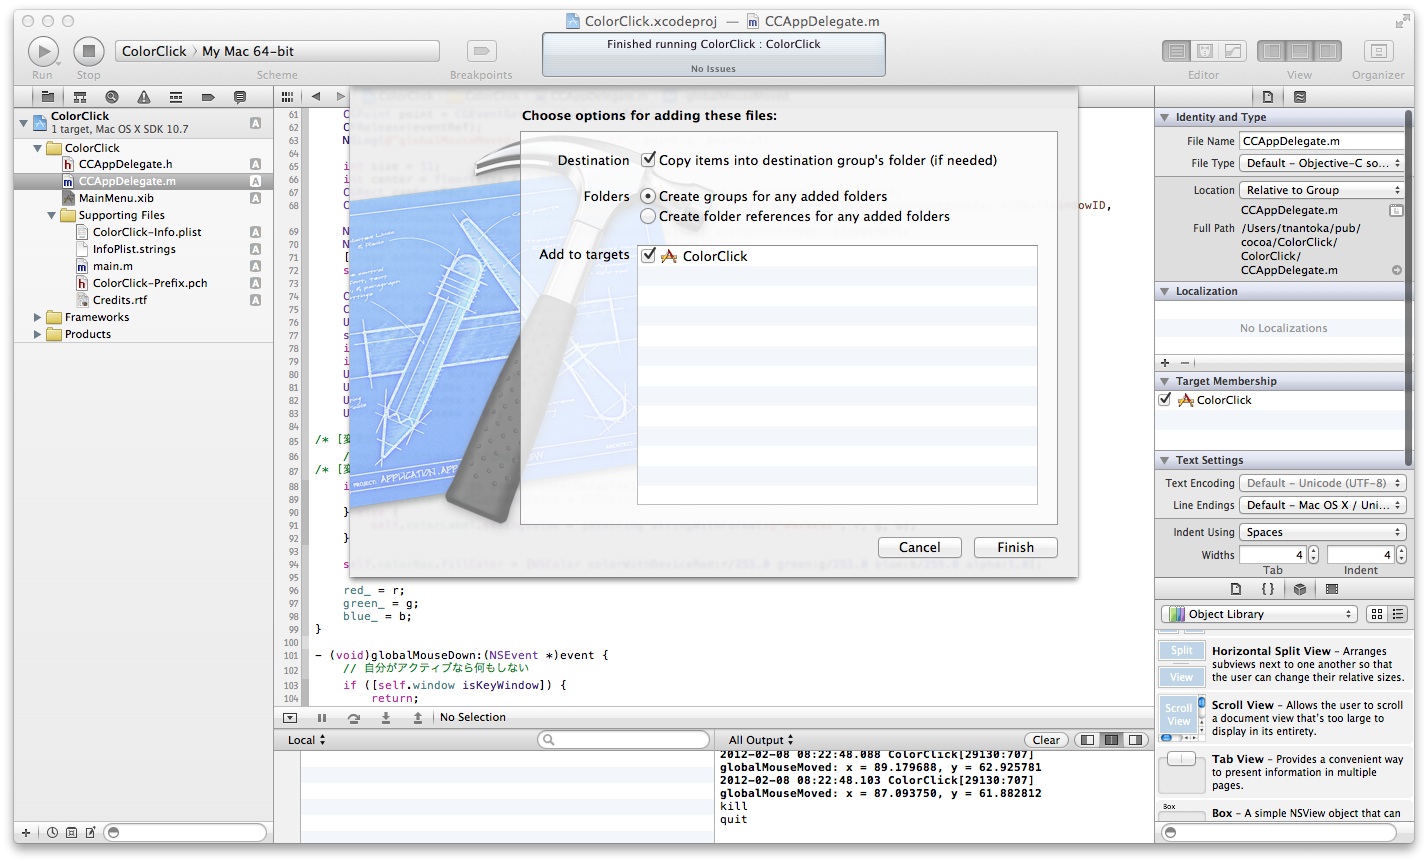Viewport: 1428px width, 863px height.
Task: Click the Step Over debug button
Action: [354, 718]
